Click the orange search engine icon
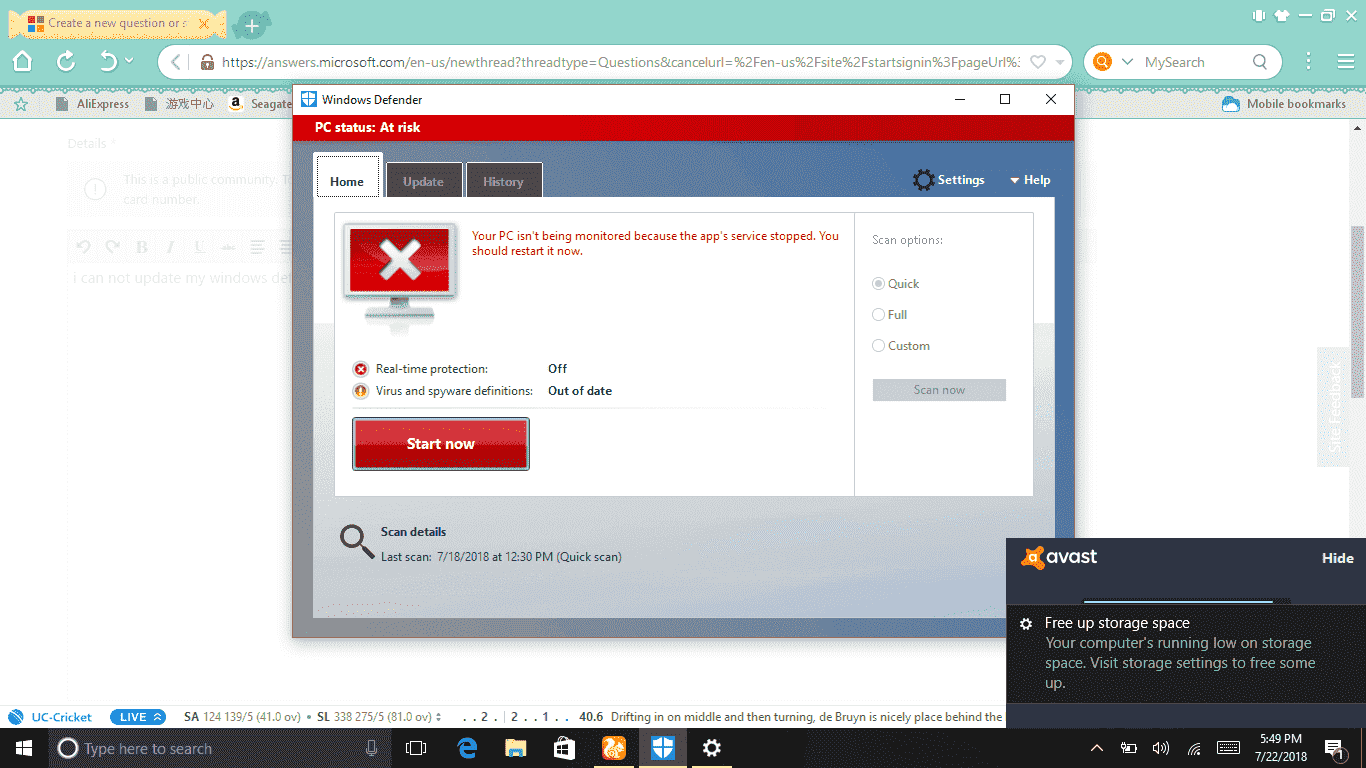The height and width of the screenshot is (768, 1366). point(1102,62)
